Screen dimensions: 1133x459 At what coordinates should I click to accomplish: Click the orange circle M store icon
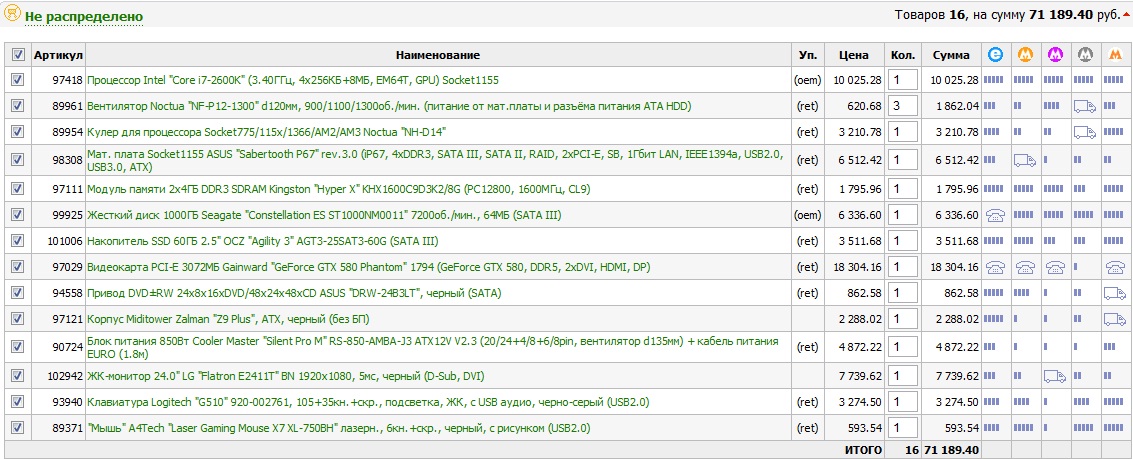[1025, 54]
